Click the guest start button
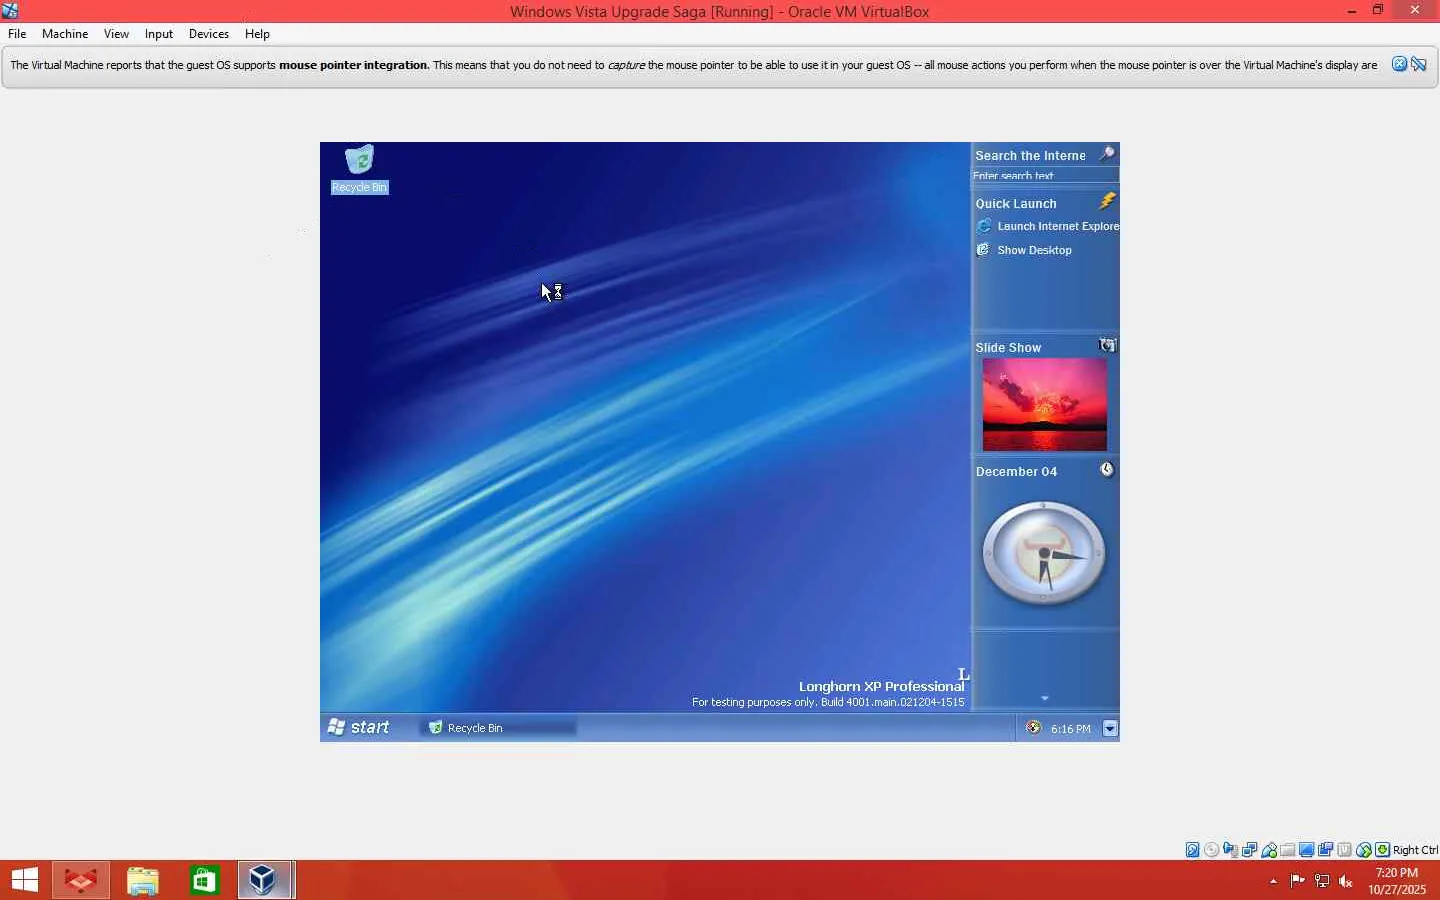The width and height of the screenshot is (1440, 900). pos(358,727)
